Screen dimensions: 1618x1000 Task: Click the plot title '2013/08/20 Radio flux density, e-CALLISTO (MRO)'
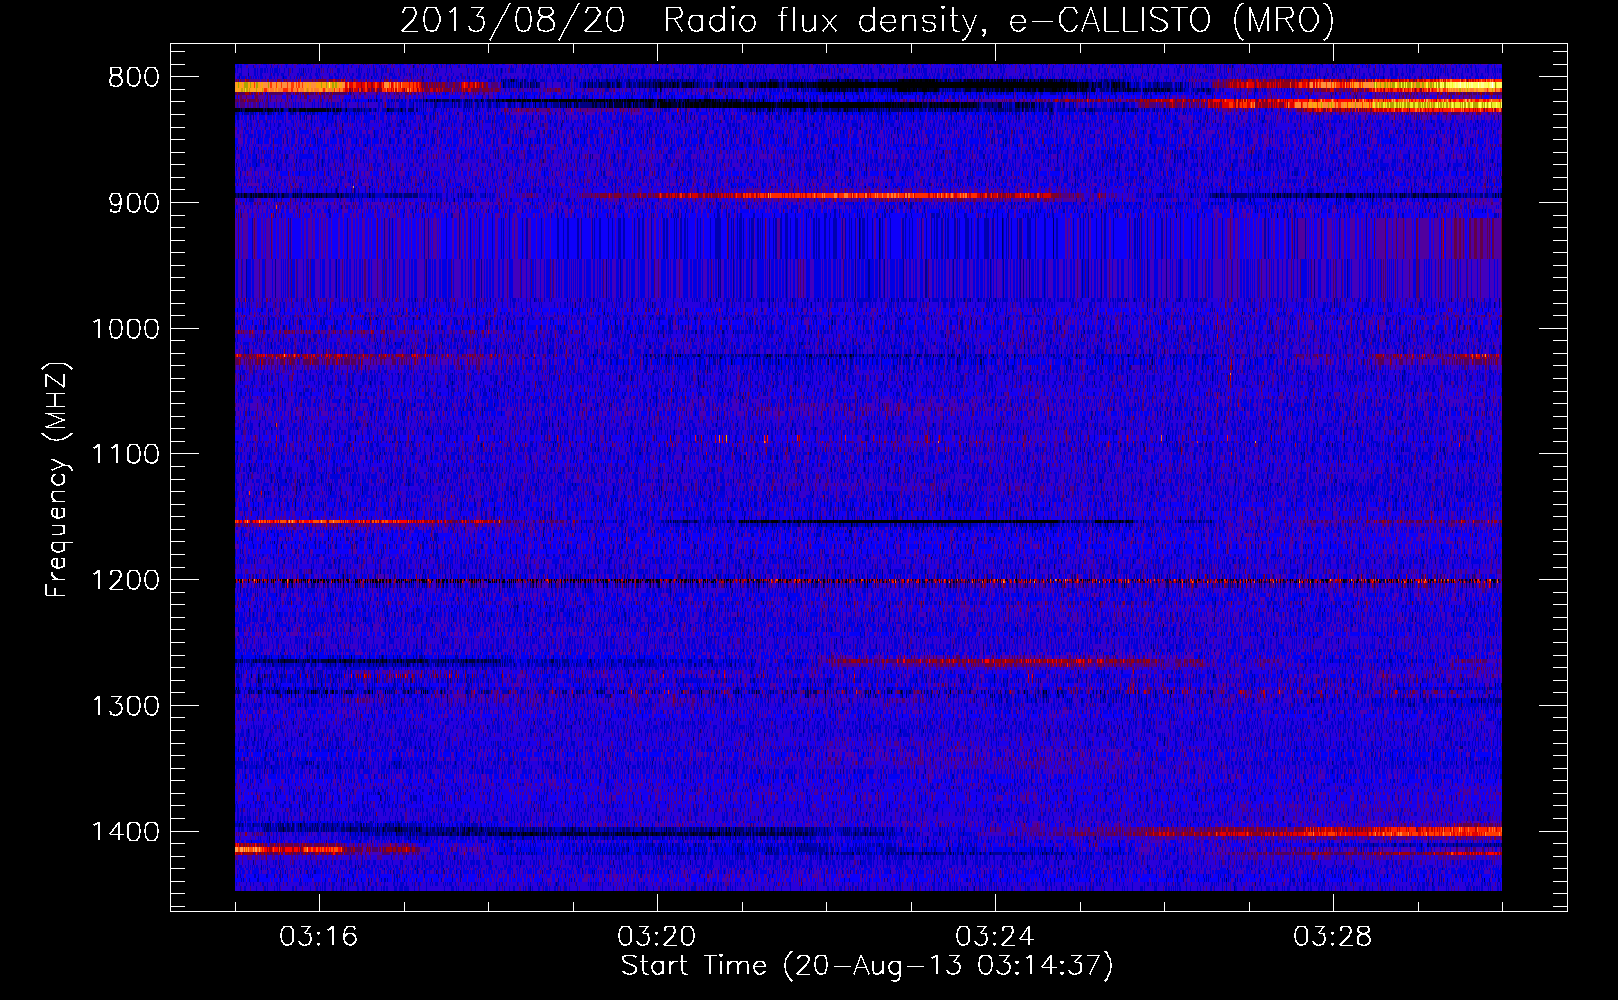[867, 20]
